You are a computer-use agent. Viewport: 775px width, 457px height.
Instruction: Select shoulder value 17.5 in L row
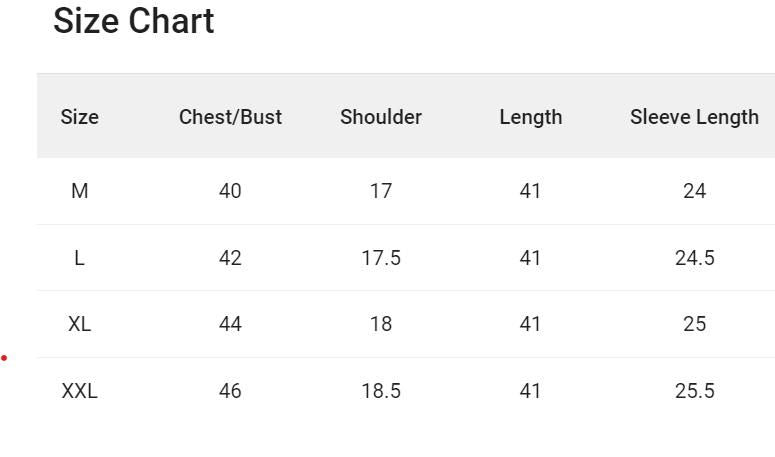coord(381,258)
